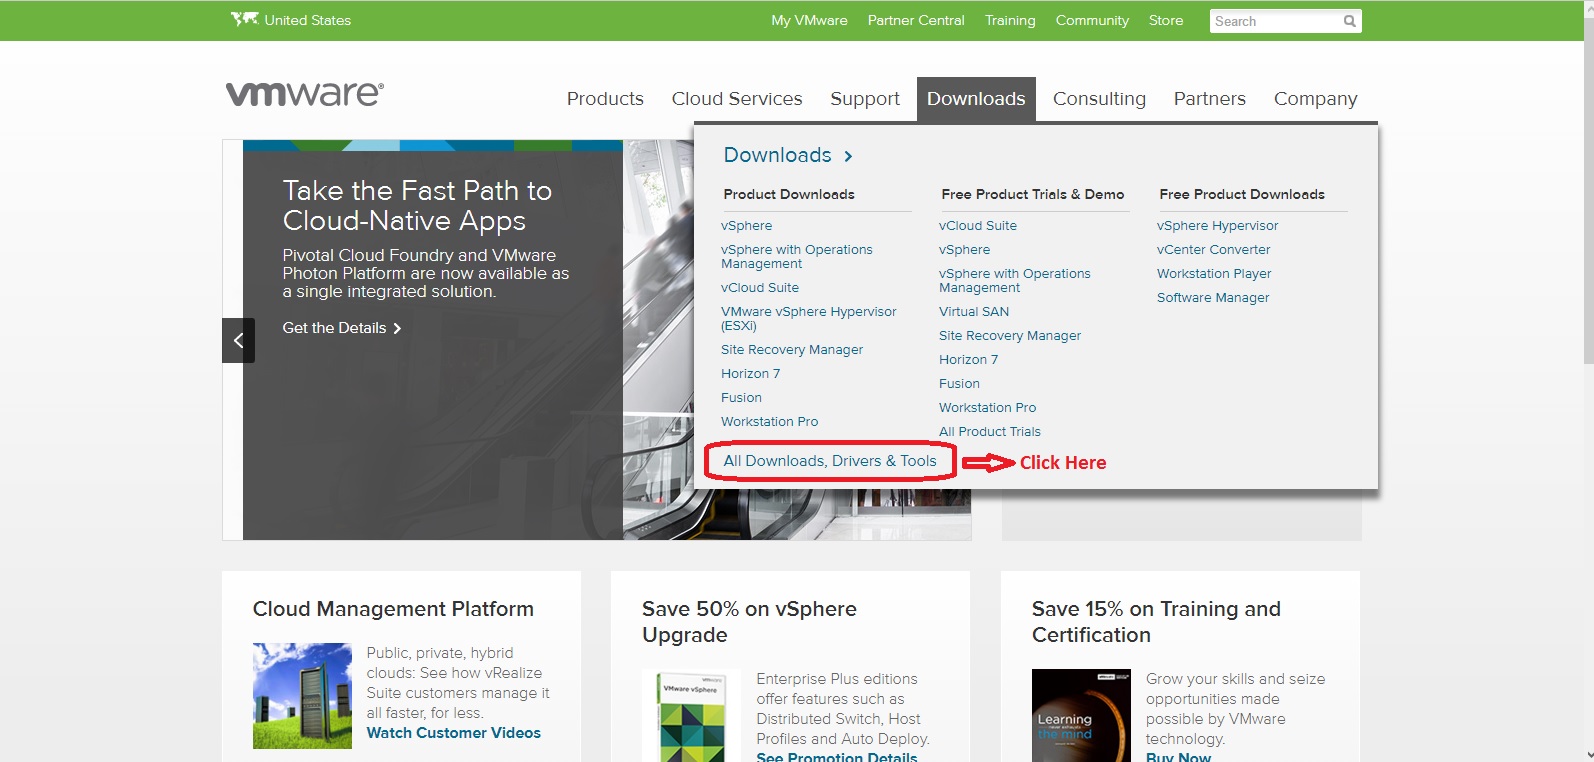Open Horizon 7 under Product Downloads
Image resolution: width=1594 pixels, height=762 pixels.
point(751,374)
